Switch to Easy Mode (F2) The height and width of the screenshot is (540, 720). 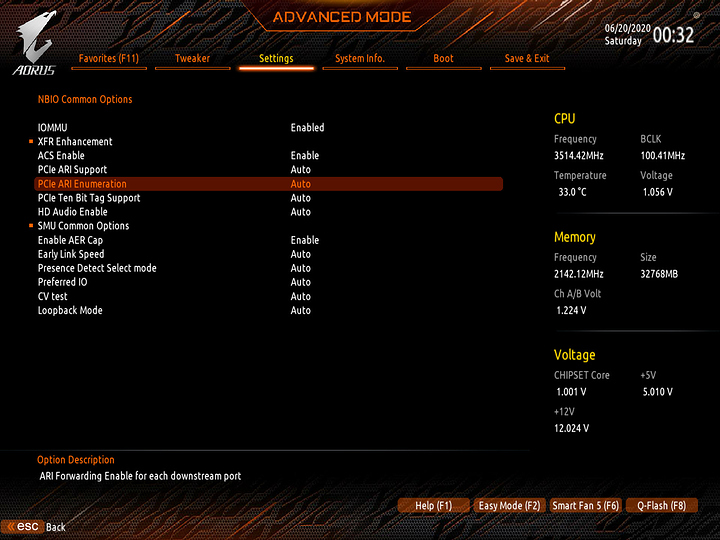point(509,506)
